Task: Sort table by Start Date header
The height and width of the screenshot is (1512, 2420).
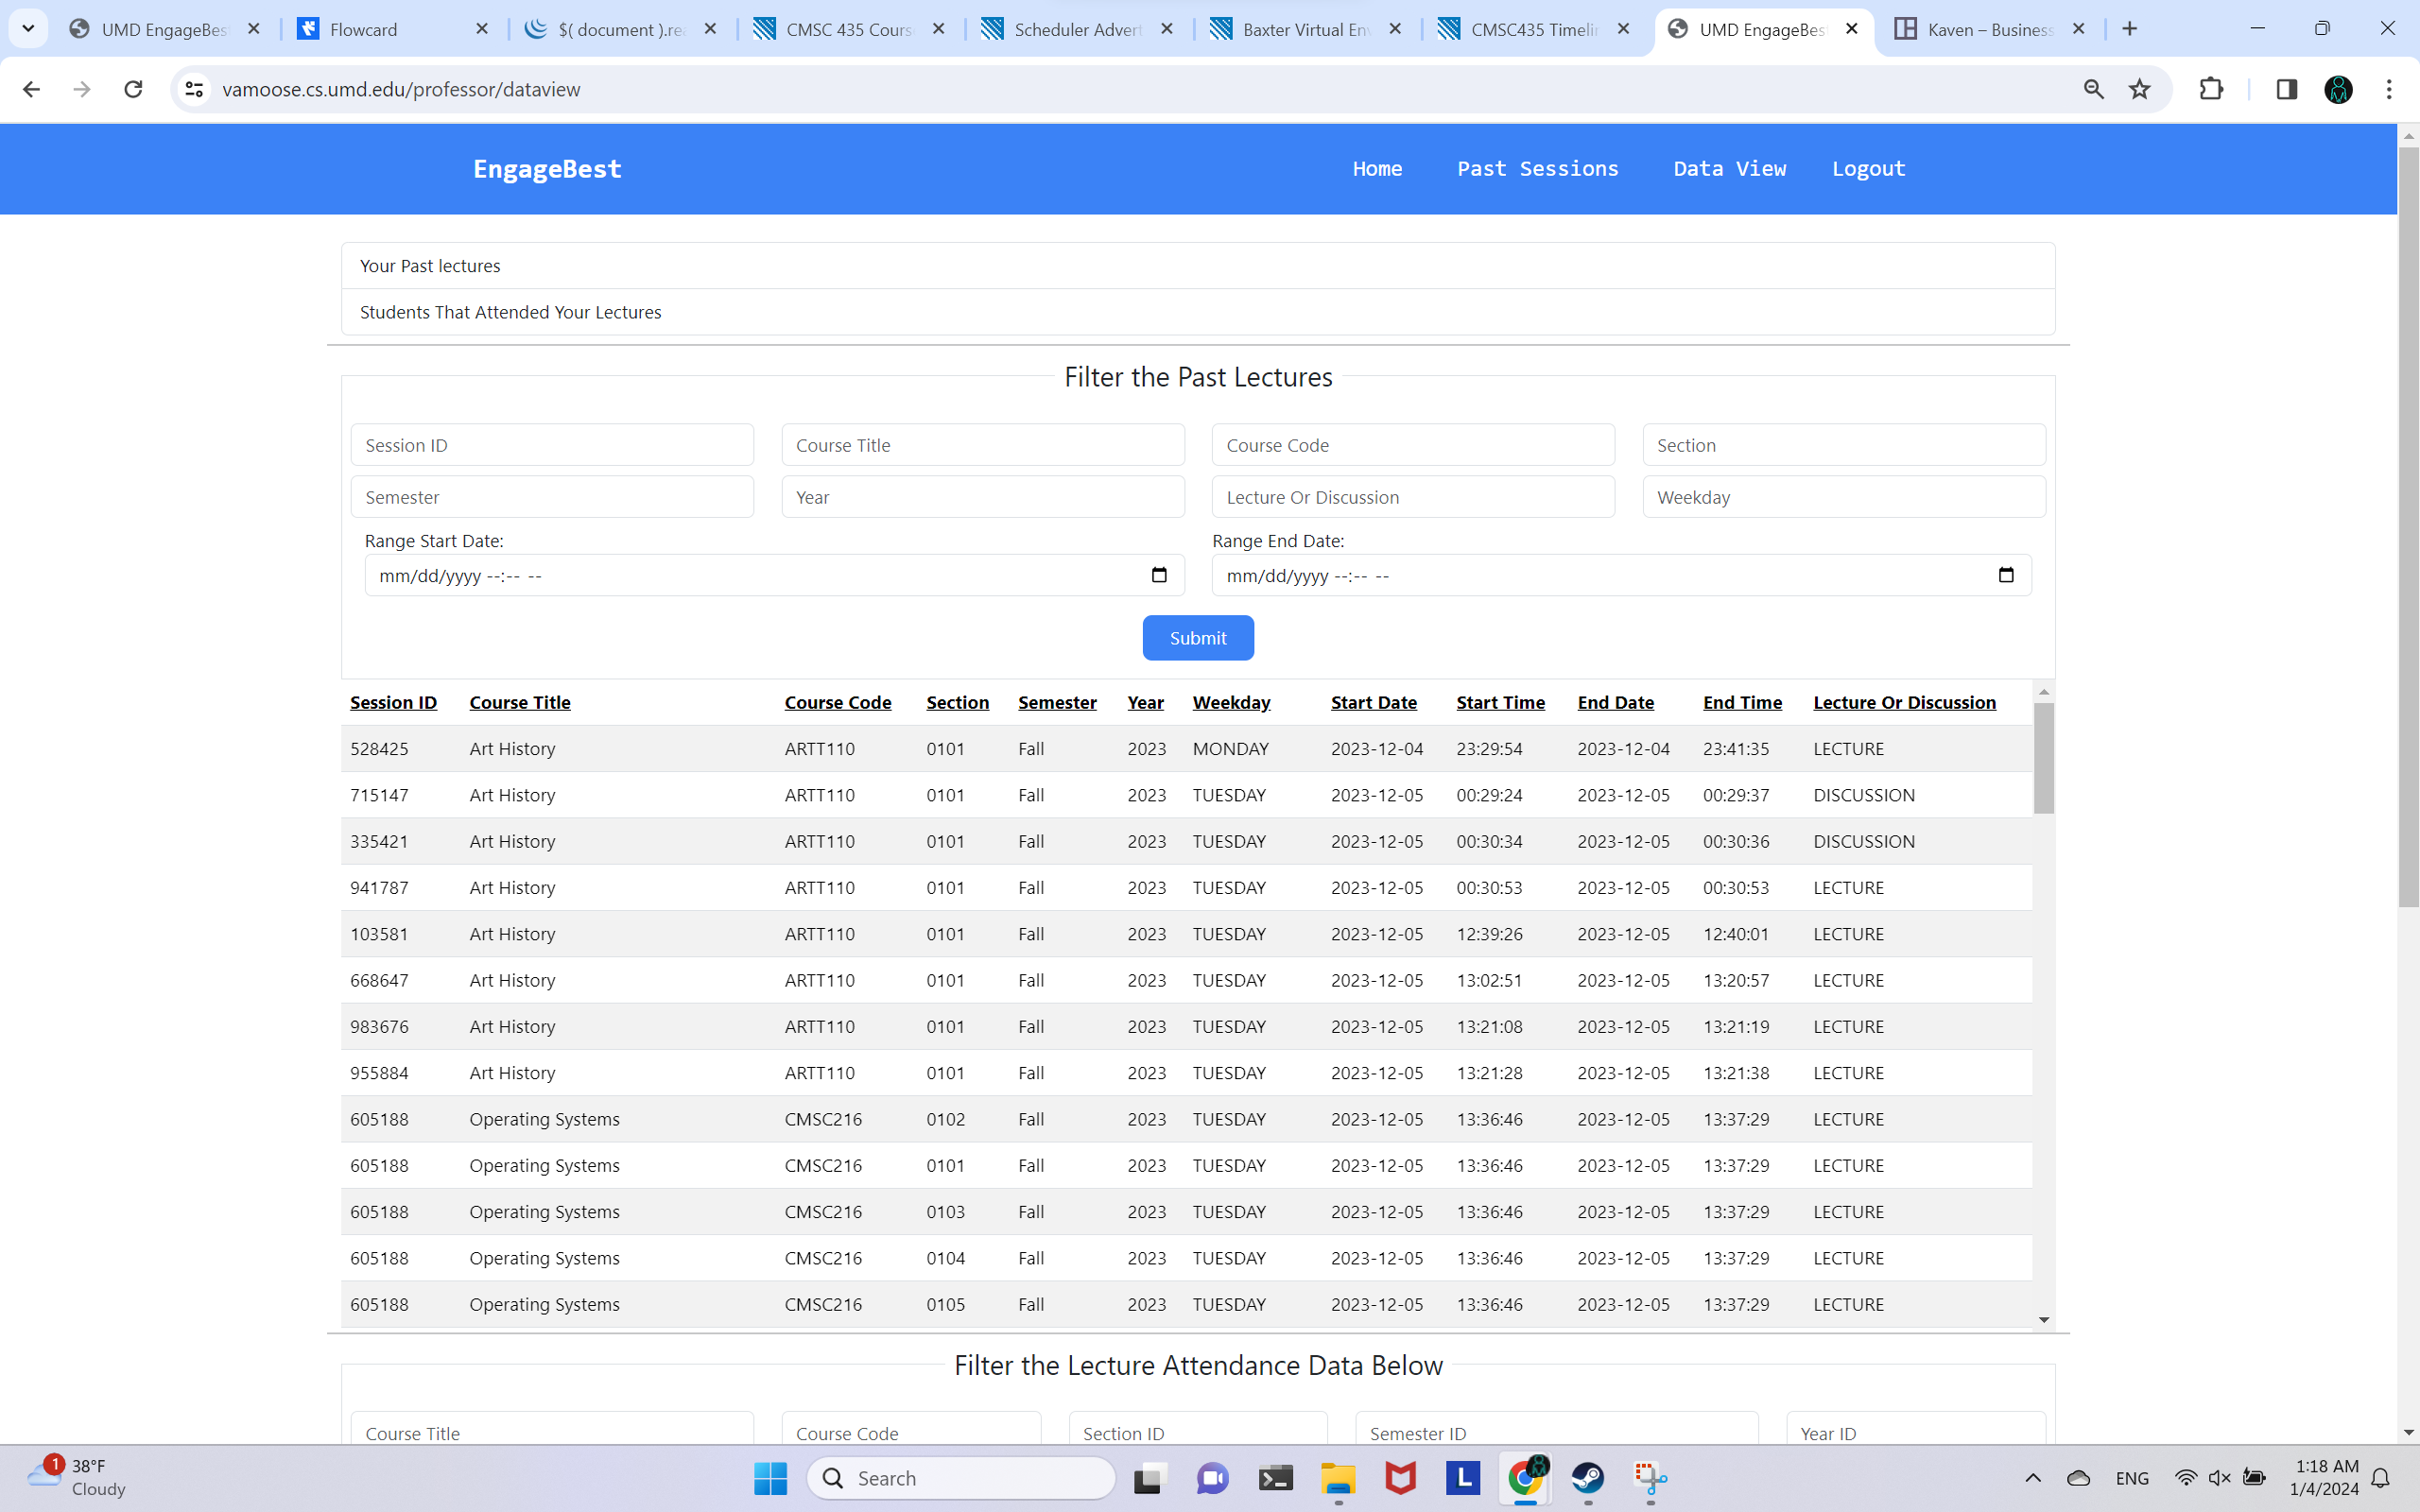Action: coord(1373,702)
